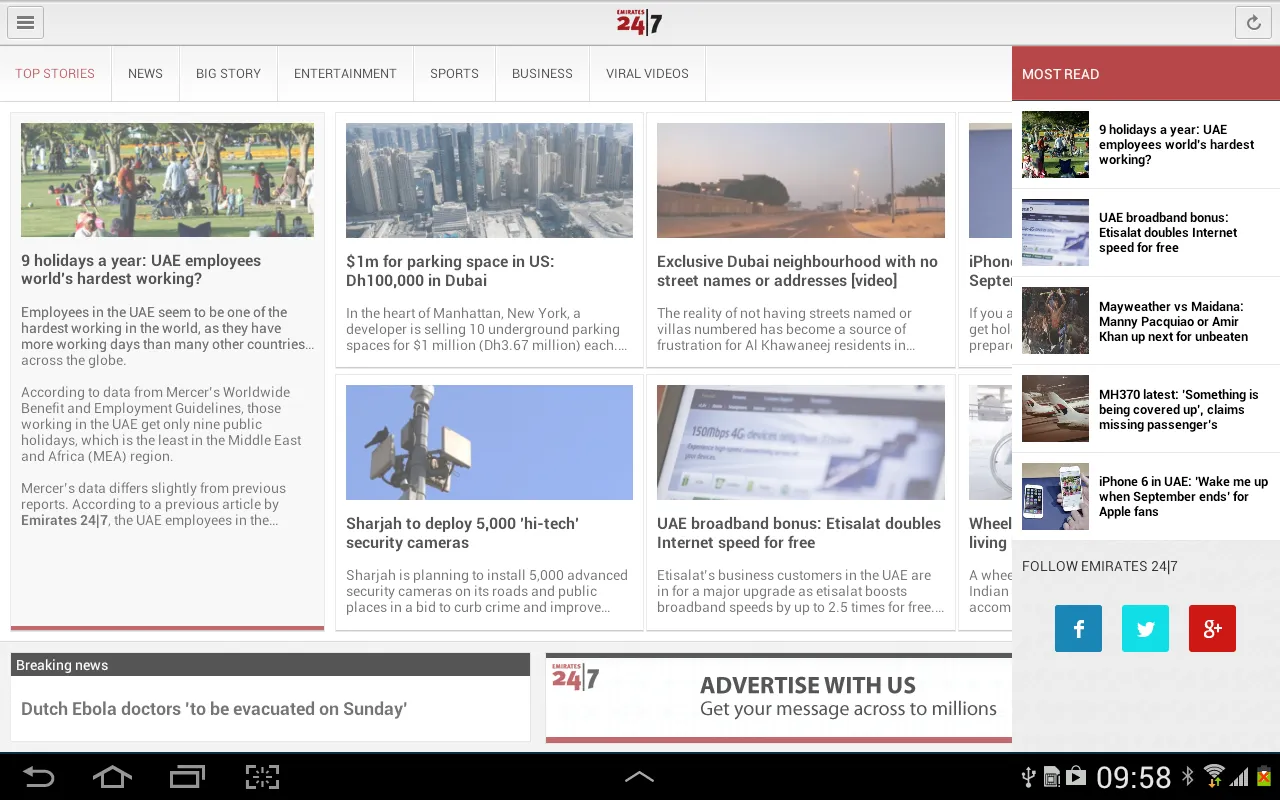The image size is (1280, 800).
Task: Open 'UAE broadband bonus' headline in grid
Action: click(799, 533)
